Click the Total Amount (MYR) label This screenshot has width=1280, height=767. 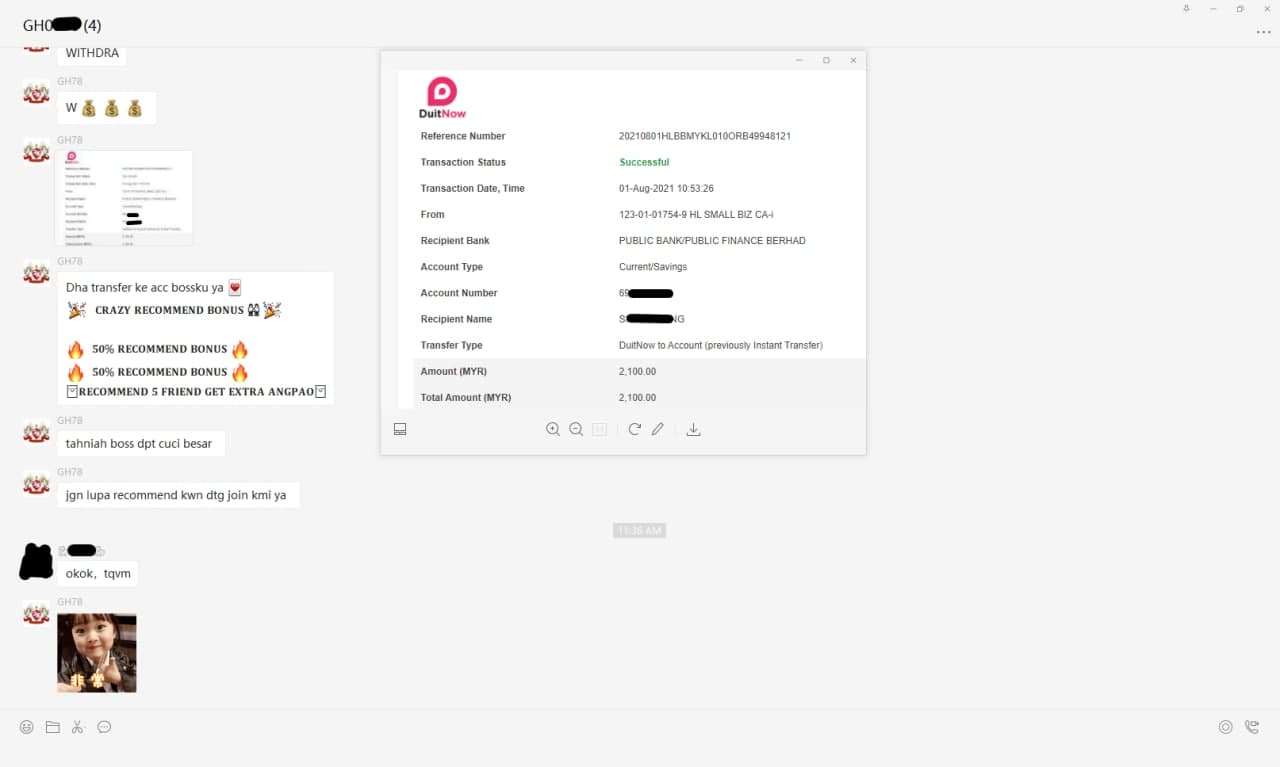pyautogui.click(x=466, y=398)
